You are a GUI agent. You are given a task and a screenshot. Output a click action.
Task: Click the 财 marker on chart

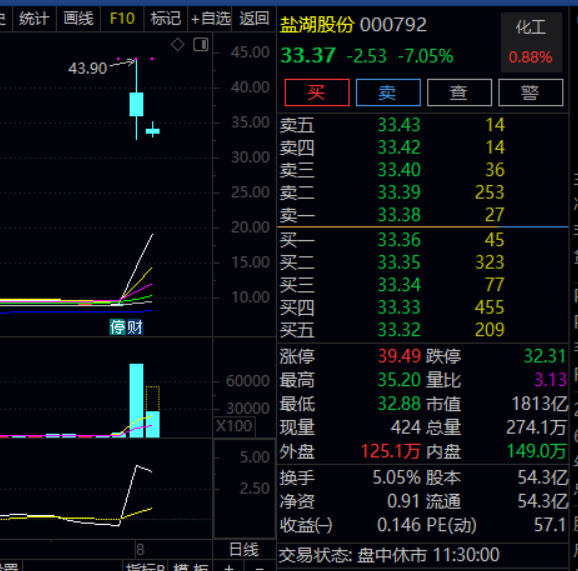pyautogui.click(x=135, y=327)
